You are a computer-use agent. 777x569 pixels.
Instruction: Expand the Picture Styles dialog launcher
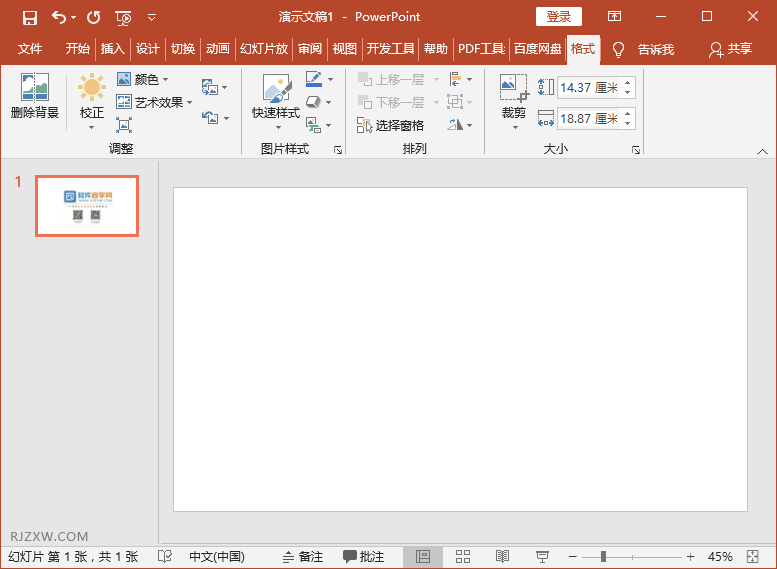click(337, 149)
